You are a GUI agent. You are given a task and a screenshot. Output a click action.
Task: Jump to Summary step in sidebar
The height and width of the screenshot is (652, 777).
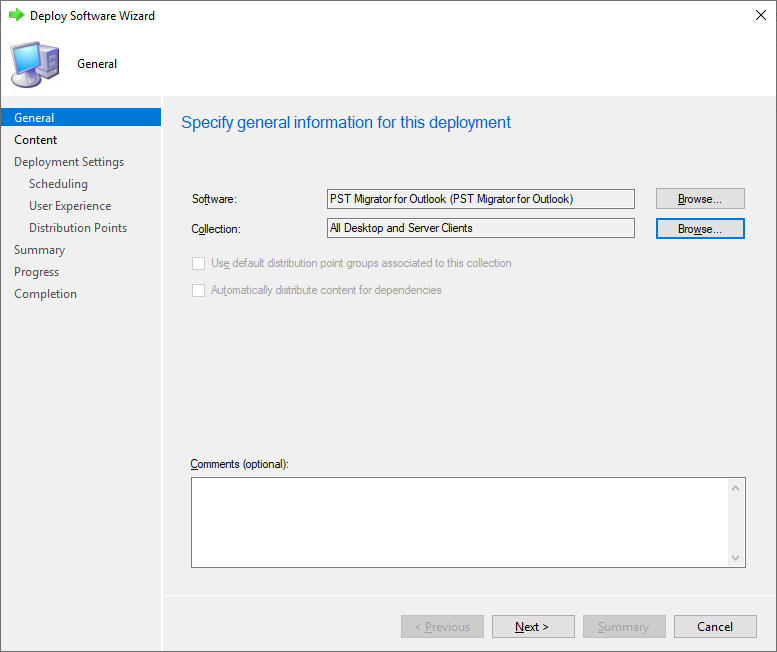pos(39,250)
